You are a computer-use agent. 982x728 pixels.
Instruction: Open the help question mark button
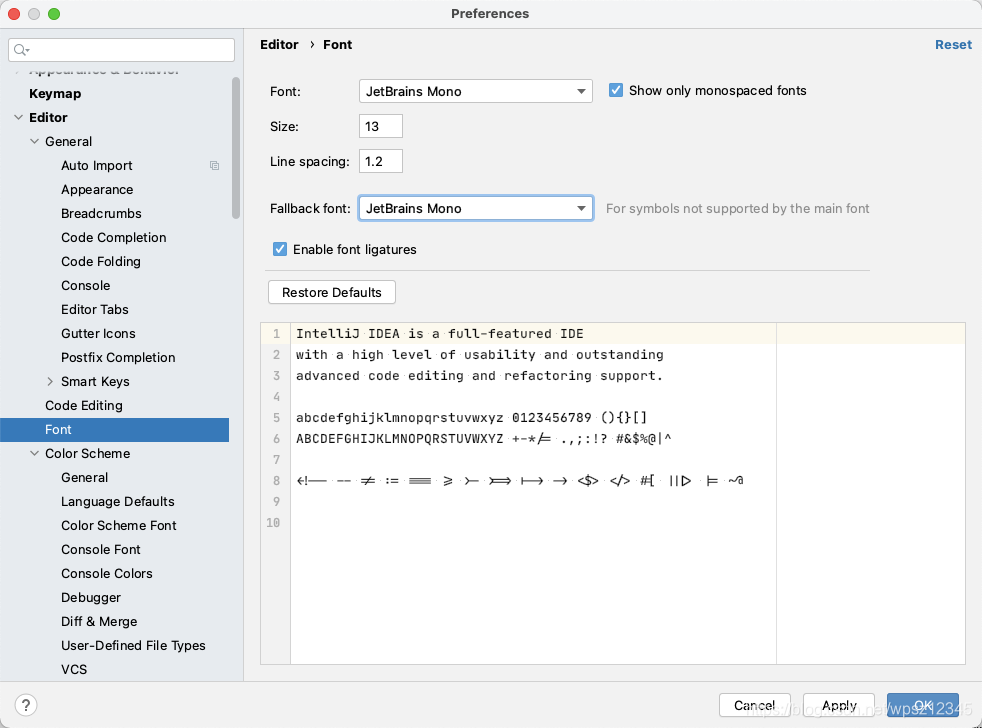click(26, 705)
